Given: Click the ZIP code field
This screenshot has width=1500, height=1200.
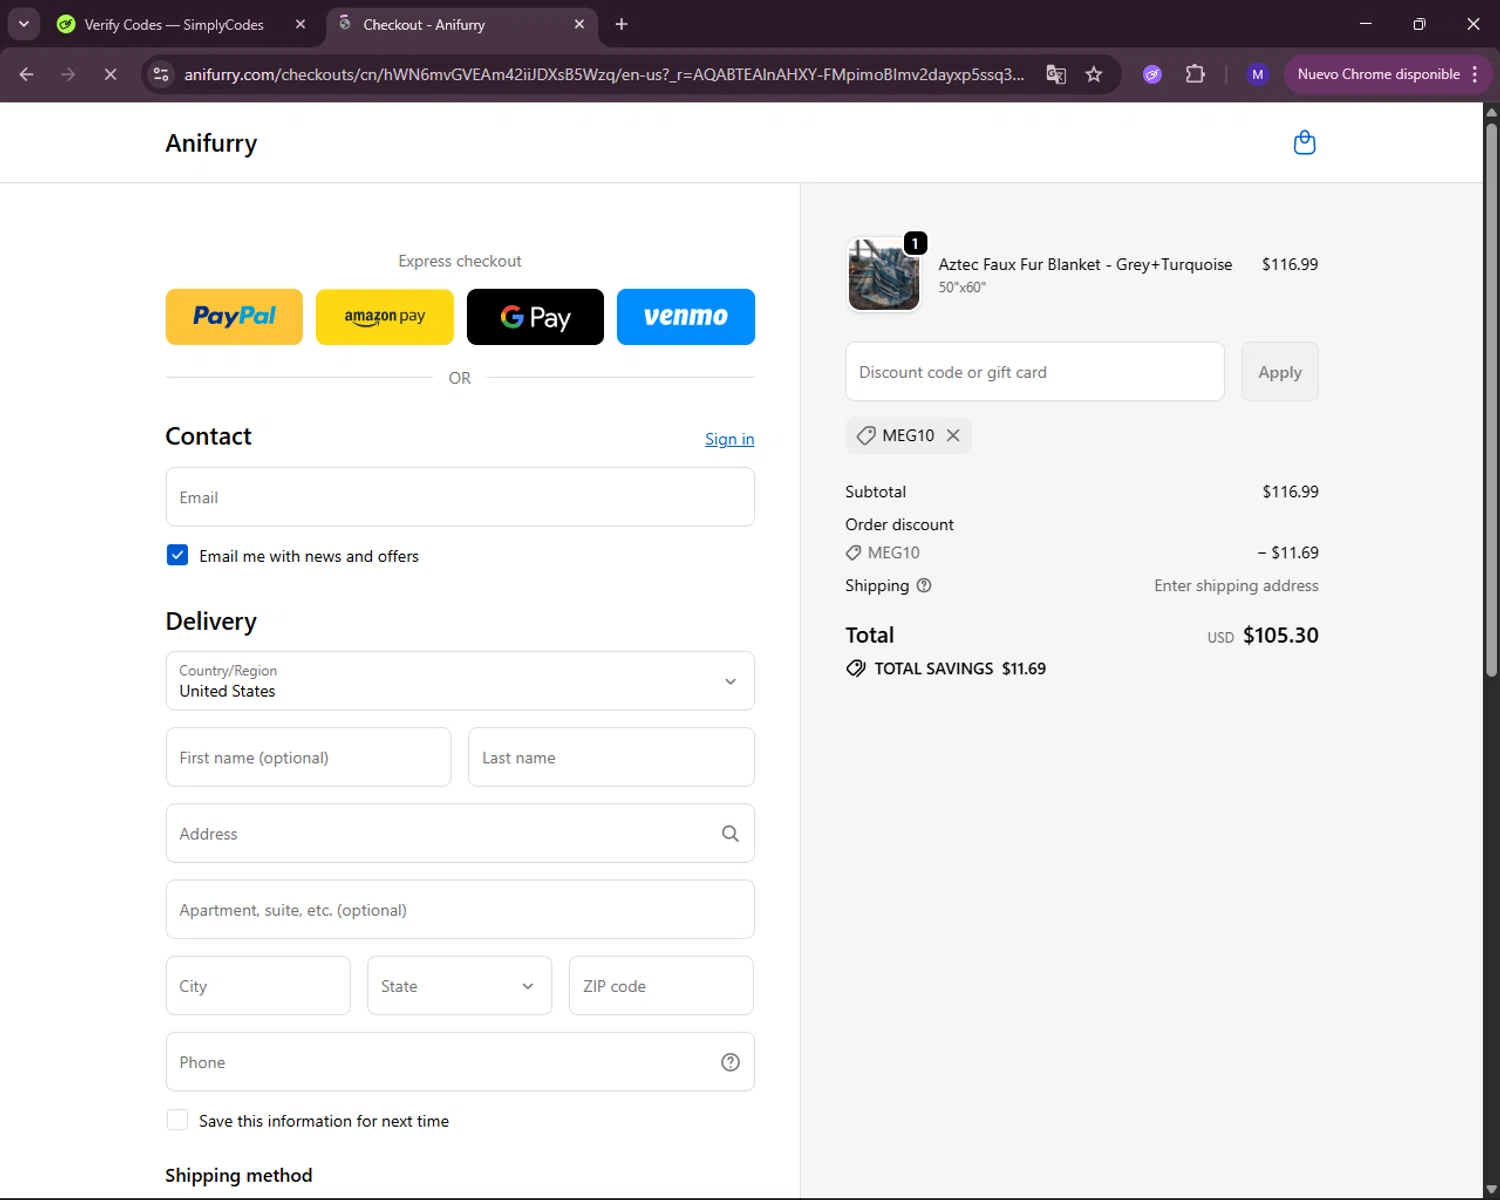Looking at the screenshot, I should tap(661, 986).
